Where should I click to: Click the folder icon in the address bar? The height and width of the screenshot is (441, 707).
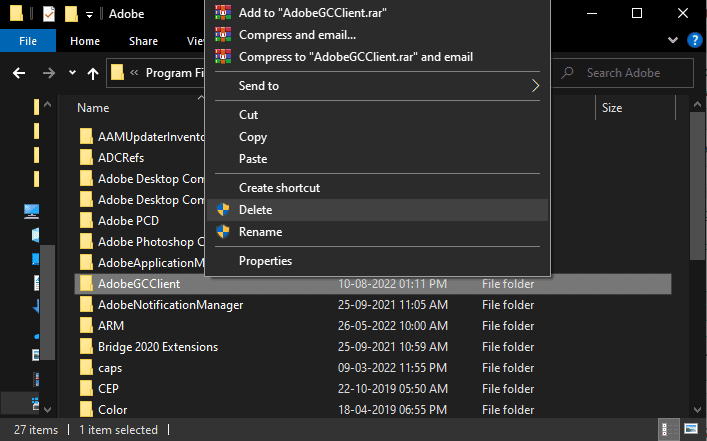[x=117, y=73]
